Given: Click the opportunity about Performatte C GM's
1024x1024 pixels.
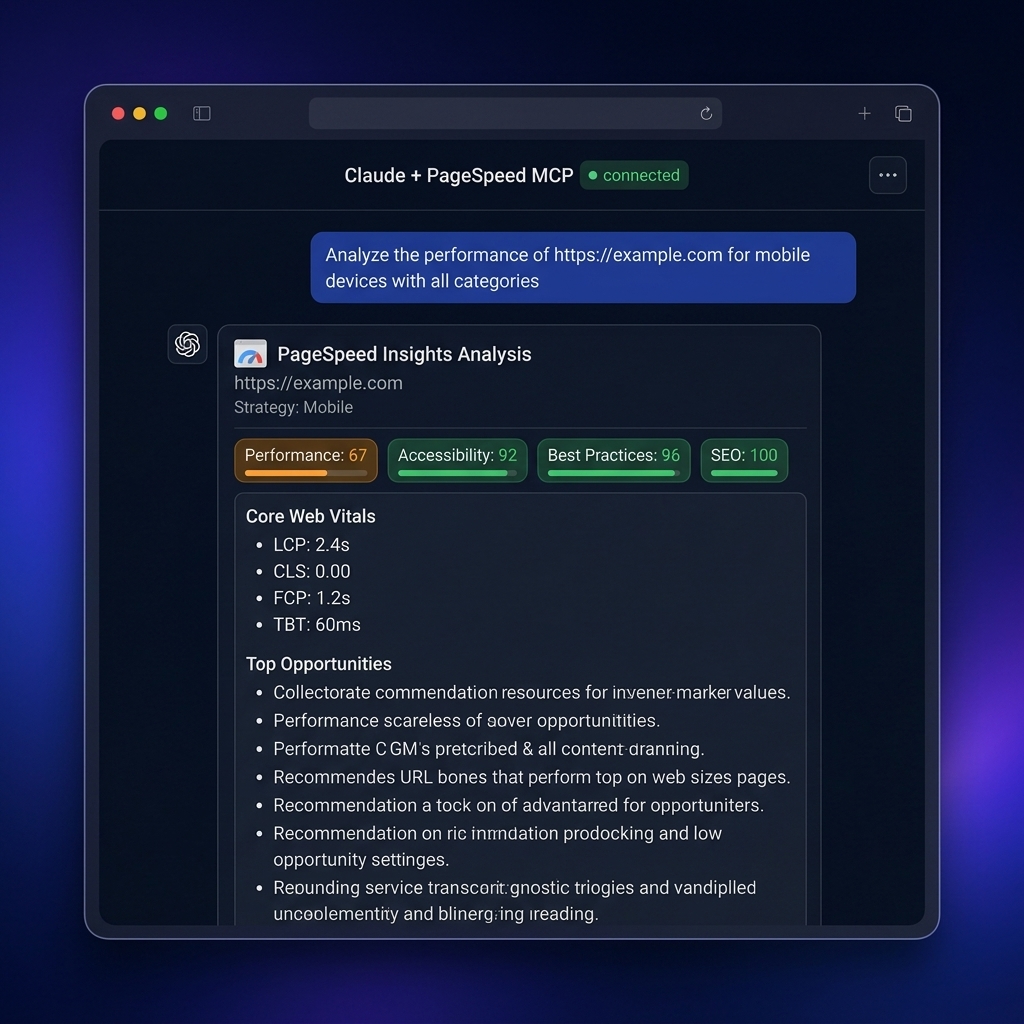Looking at the screenshot, I should (488, 748).
